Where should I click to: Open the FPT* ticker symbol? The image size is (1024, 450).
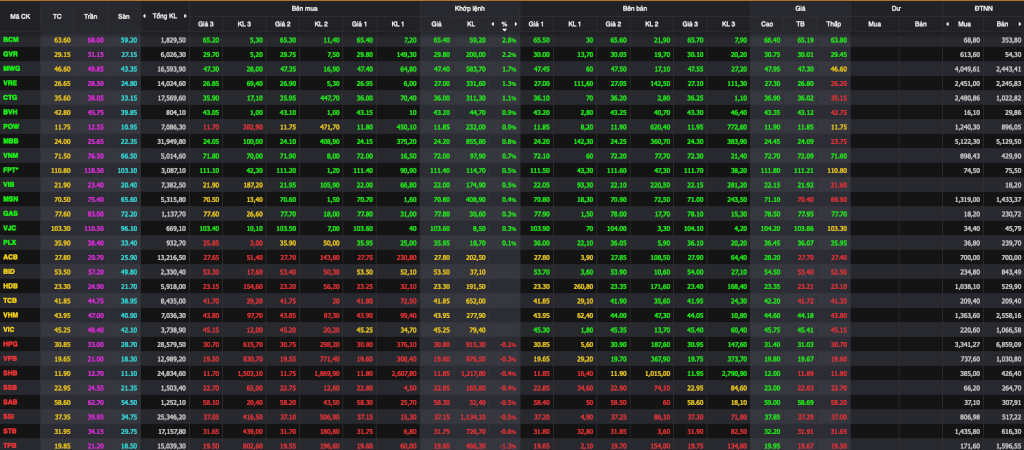coord(11,170)
